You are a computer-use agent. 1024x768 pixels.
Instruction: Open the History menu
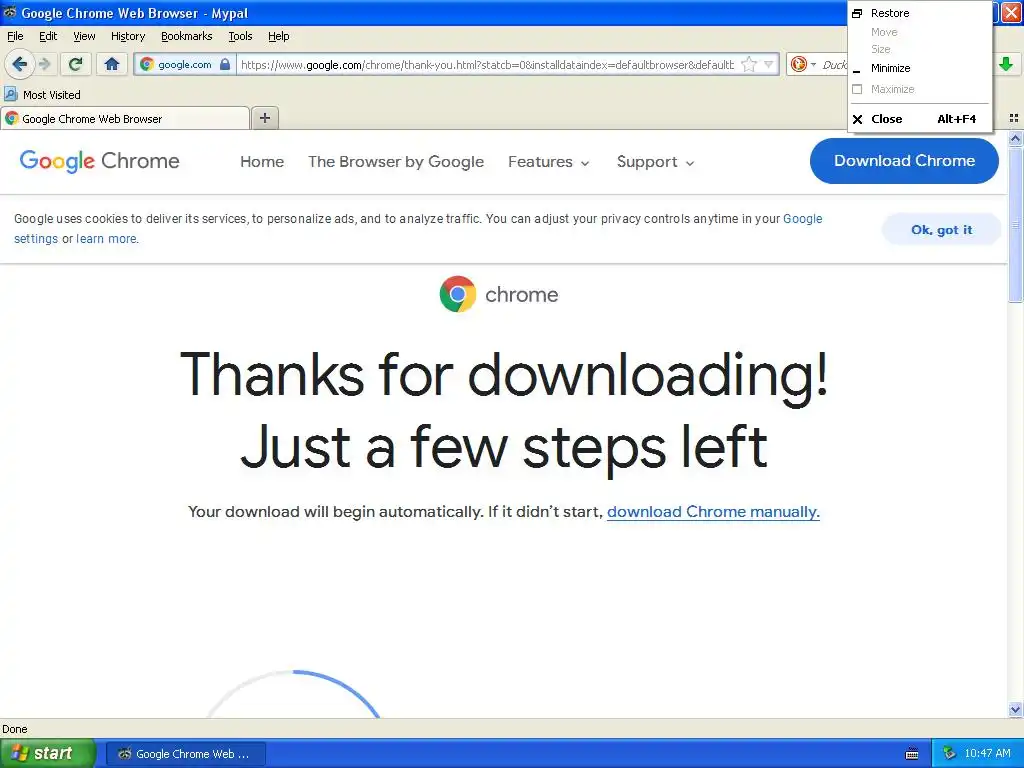127,36
